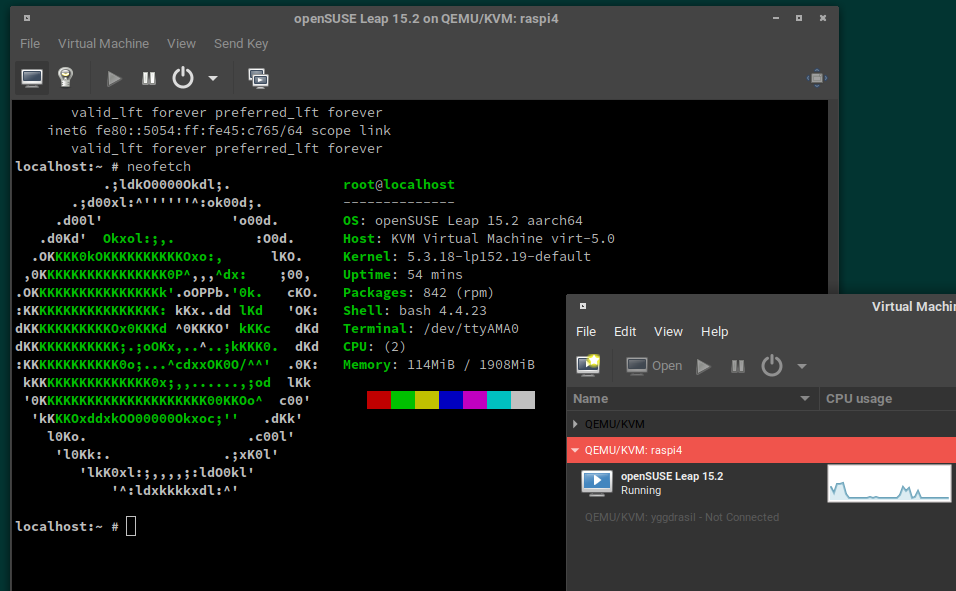Click the magenta color block in neofetch
The height and width of the screenshot is (591, 956).
point(474,400)
